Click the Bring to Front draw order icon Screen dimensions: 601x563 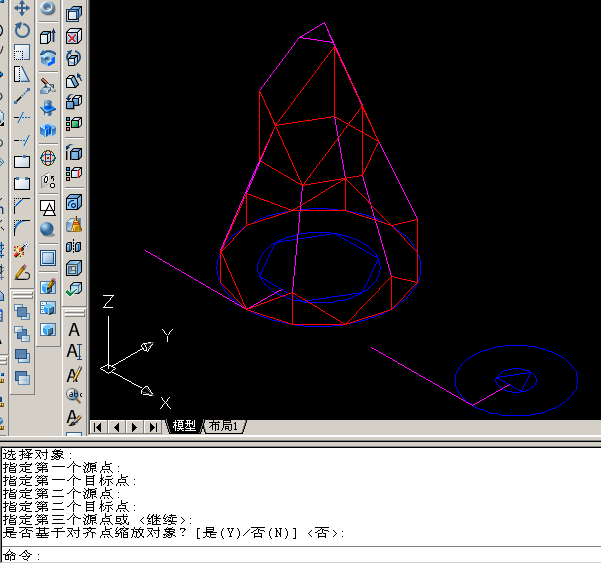(22, 312)
